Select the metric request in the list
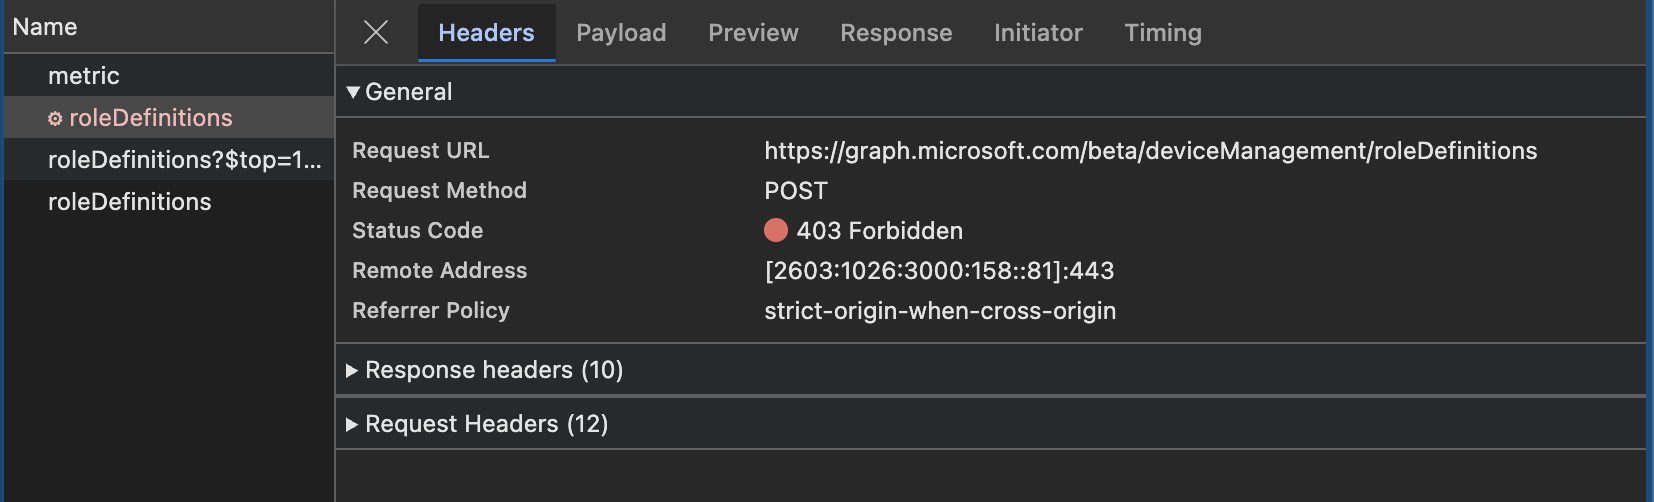 (x=84, y=76)
